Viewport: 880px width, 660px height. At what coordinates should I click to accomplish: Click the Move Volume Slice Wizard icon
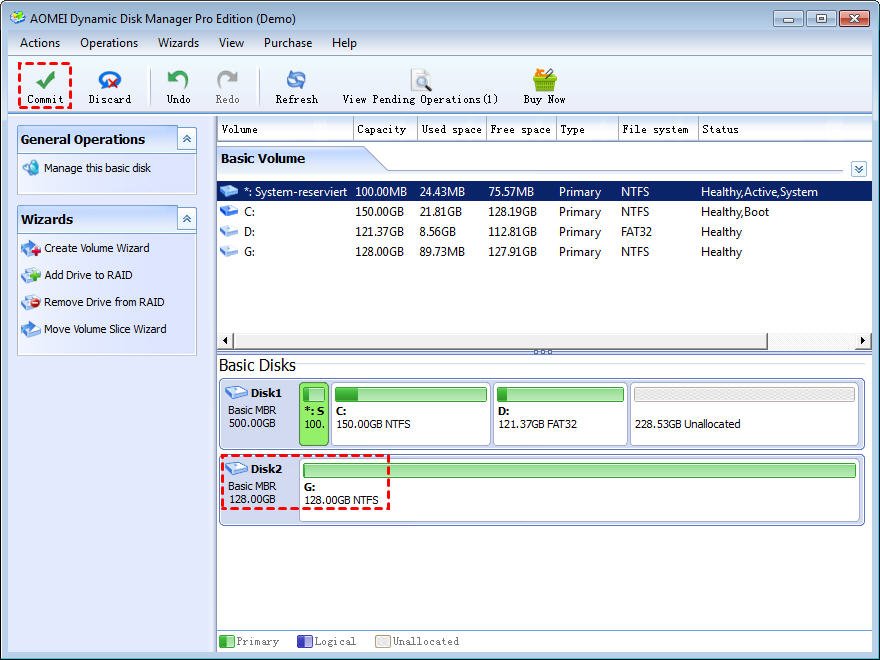[31, 329]
